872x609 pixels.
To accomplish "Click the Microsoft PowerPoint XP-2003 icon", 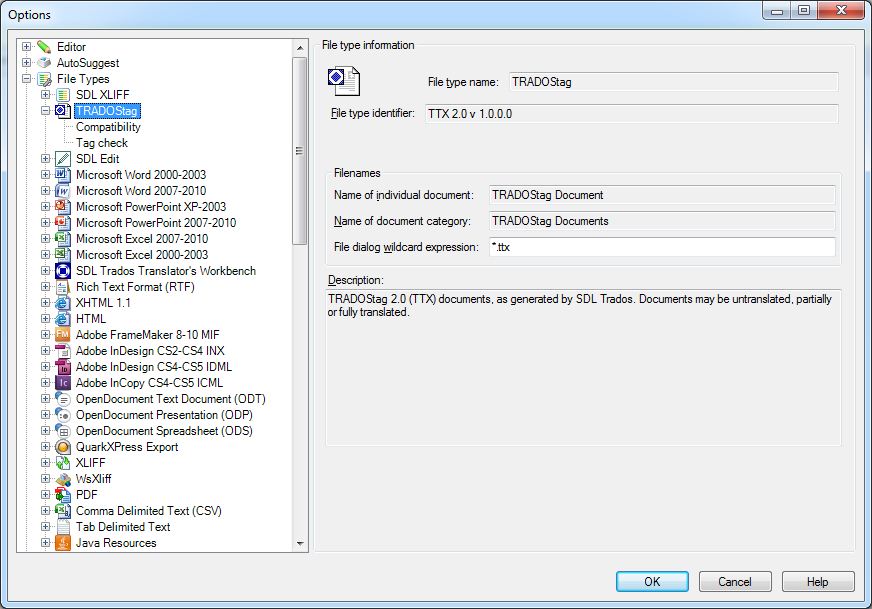I will (x=63, y=207).
